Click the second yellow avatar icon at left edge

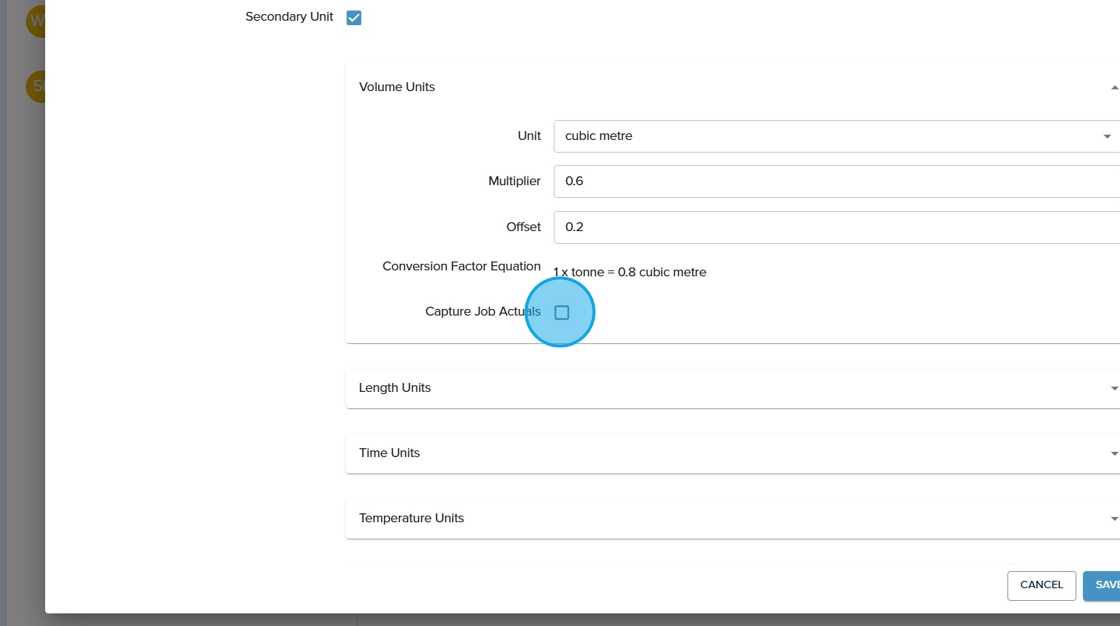coord(36,87)
